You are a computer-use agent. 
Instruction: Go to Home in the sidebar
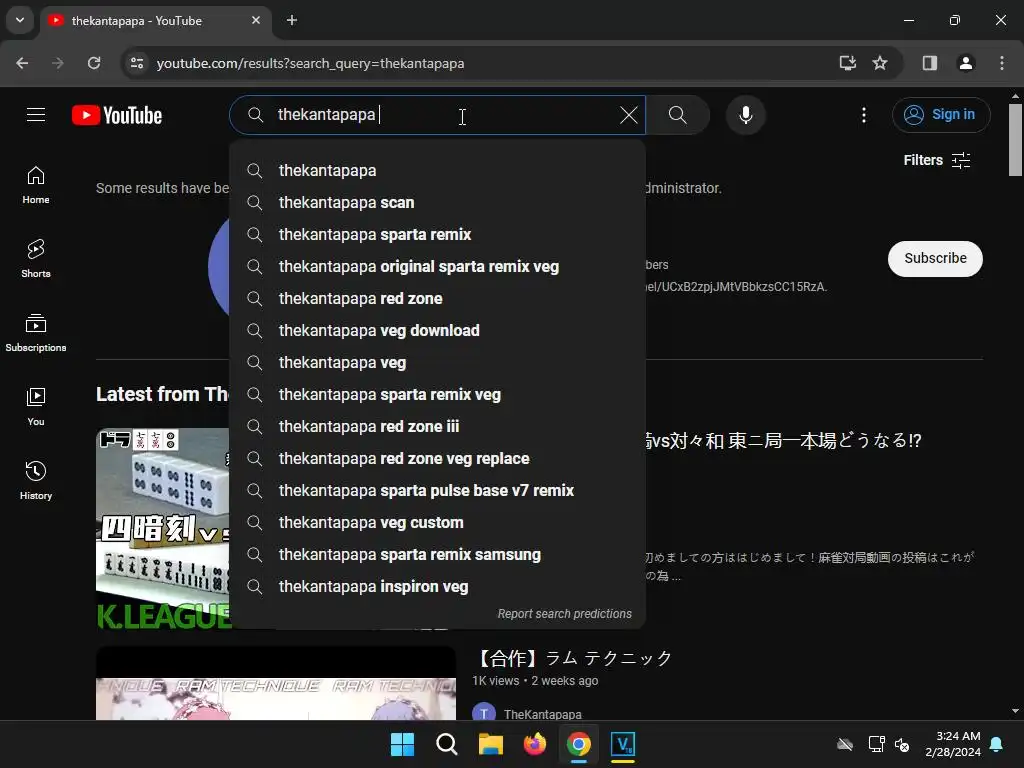click(x=36, y=185)
